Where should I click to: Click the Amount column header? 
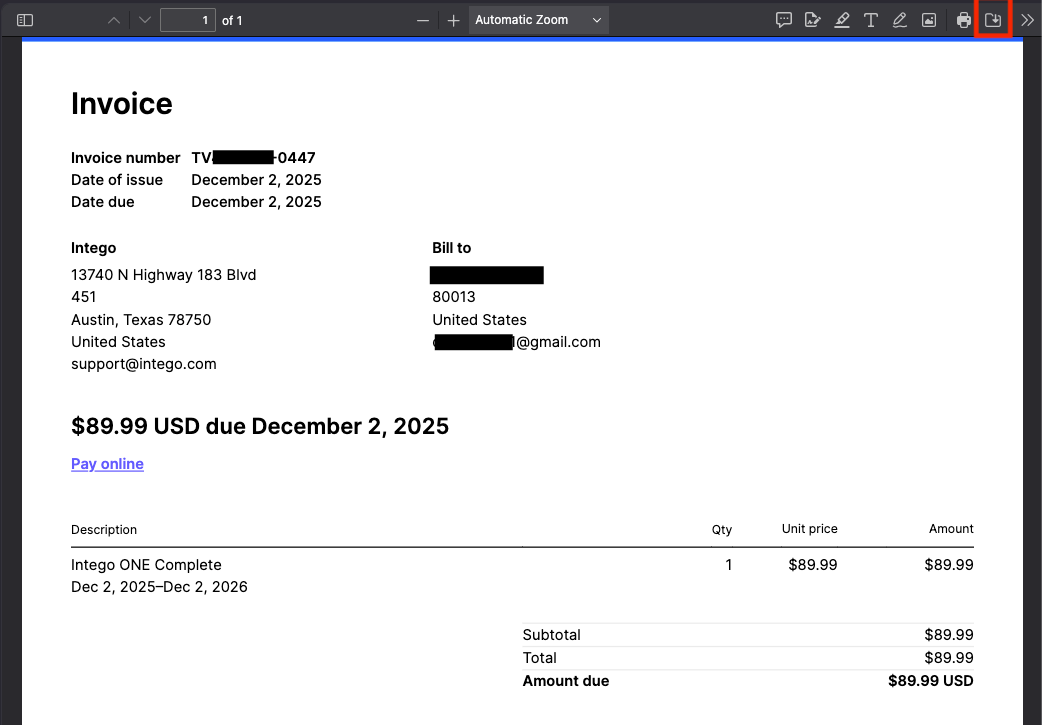(x=951, y=529)
